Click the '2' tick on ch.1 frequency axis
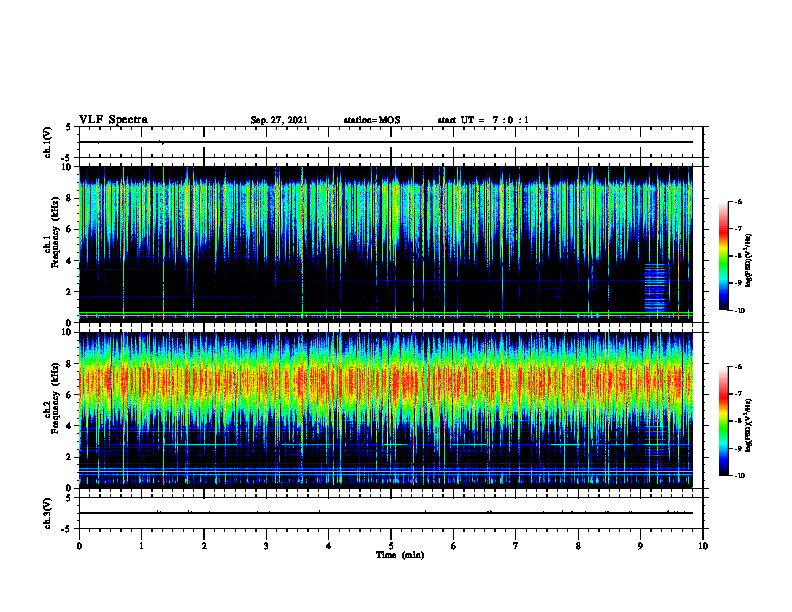792x612 pixels. pos(70,291)
